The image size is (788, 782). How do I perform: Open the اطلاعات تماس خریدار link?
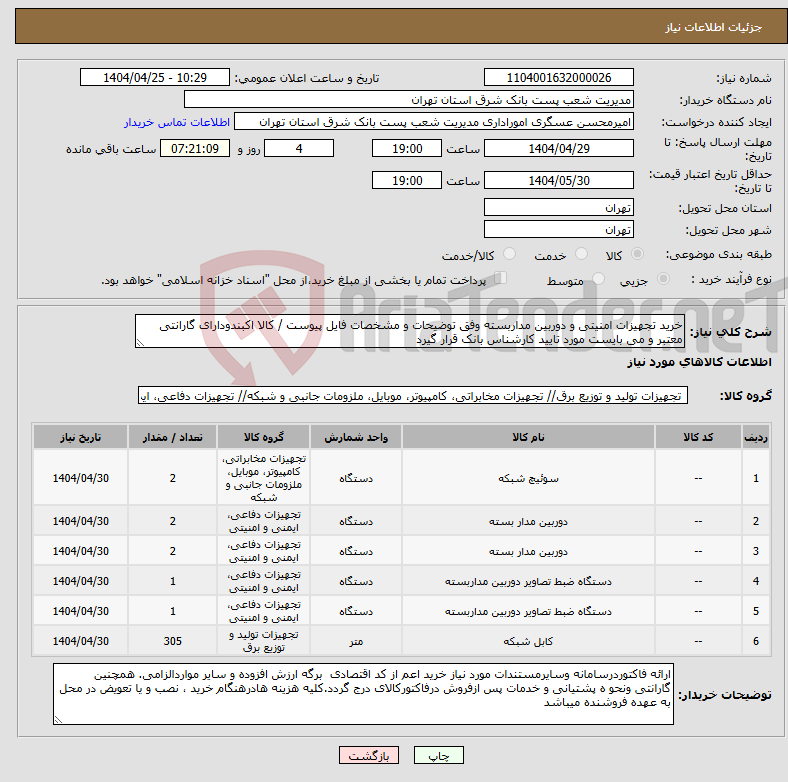[177, 122]
